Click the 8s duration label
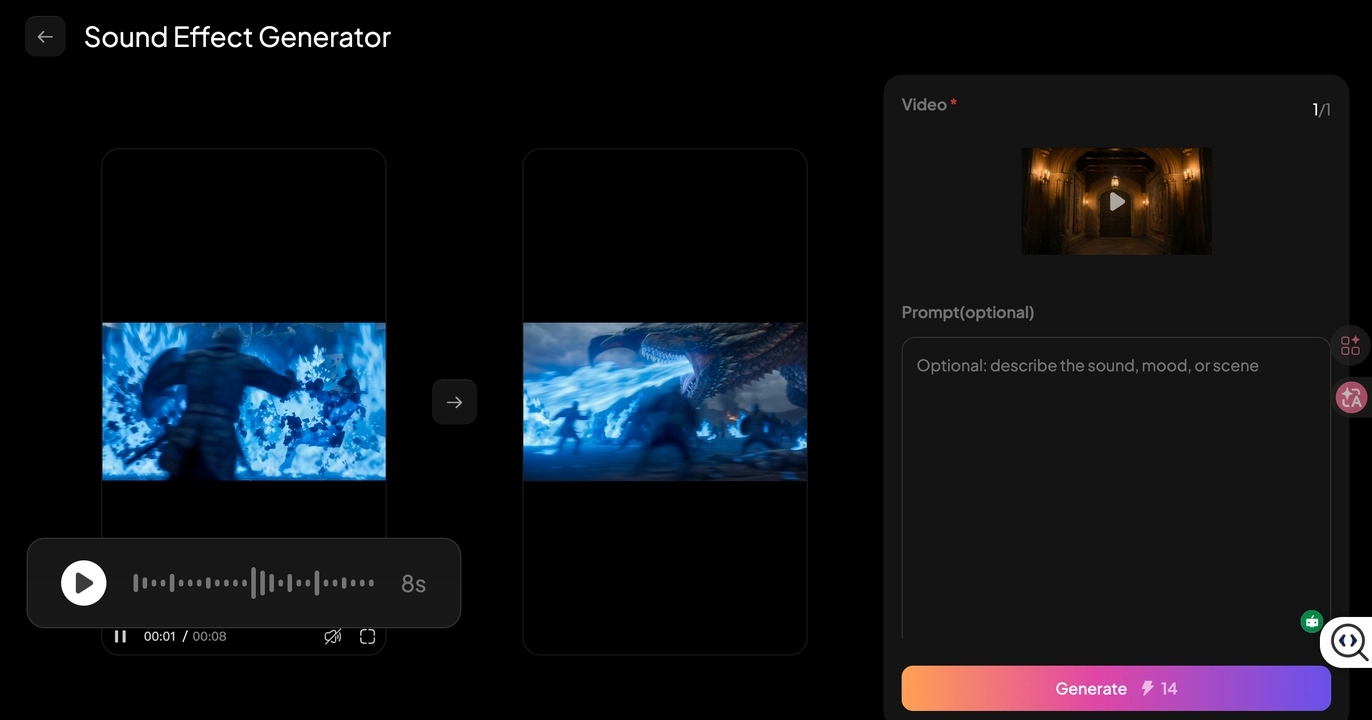1372x720 pixels. coord(413,583)
